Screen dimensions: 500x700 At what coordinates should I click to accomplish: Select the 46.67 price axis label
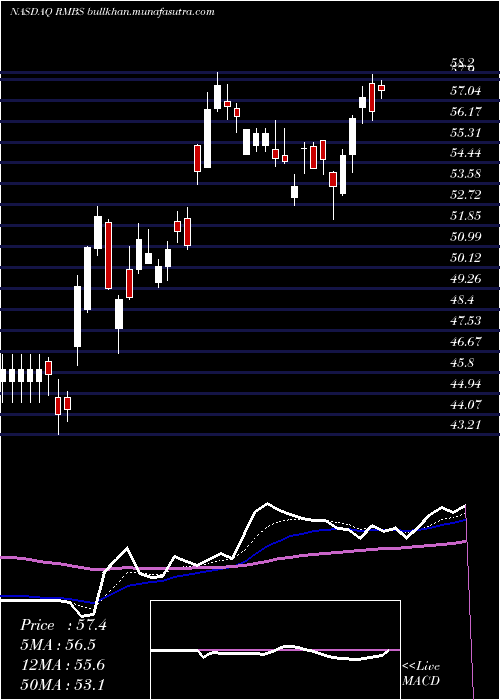pos(466,342)
